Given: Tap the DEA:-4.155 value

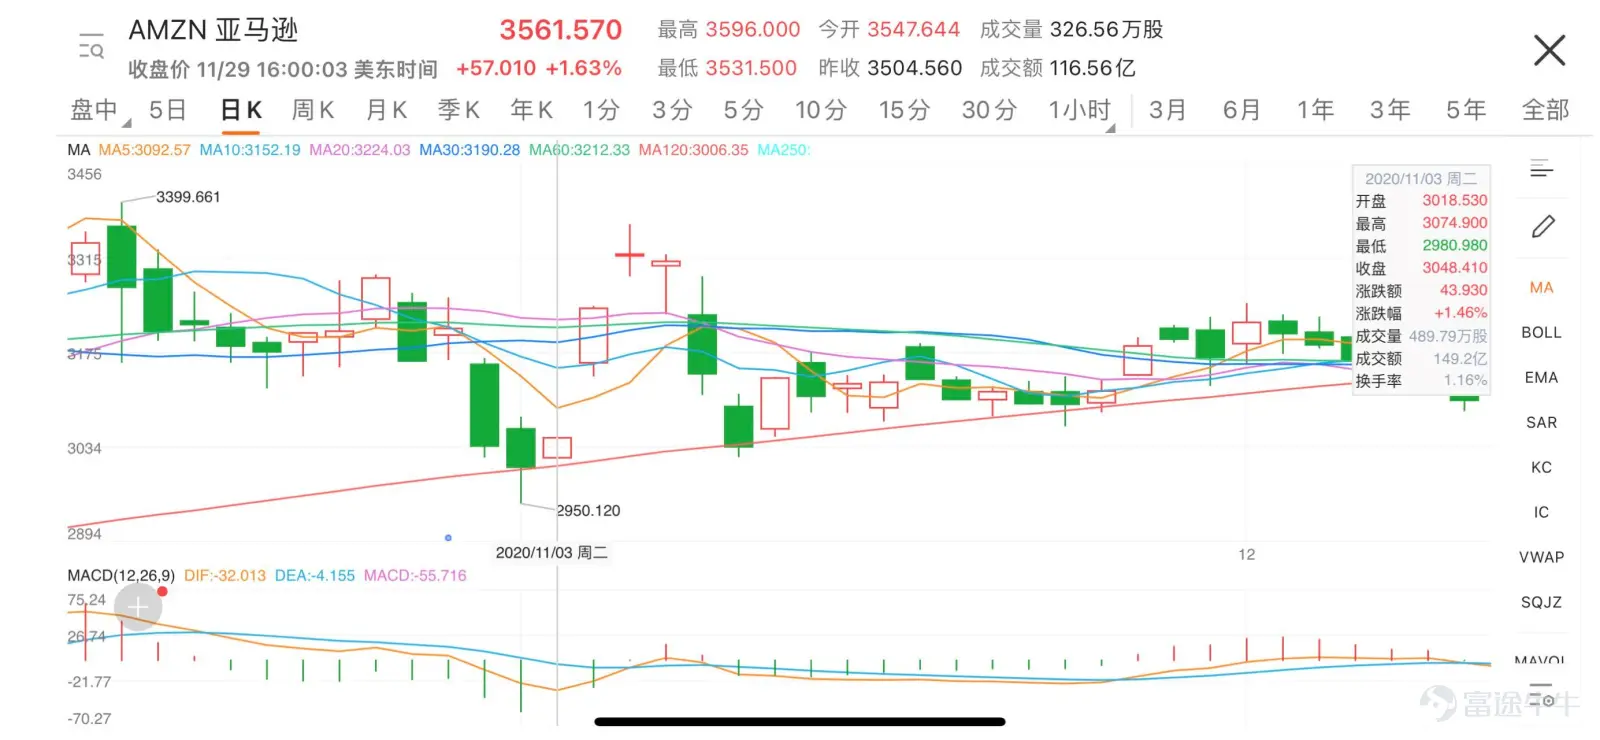Looking at the screenshot, I should 315,576.
